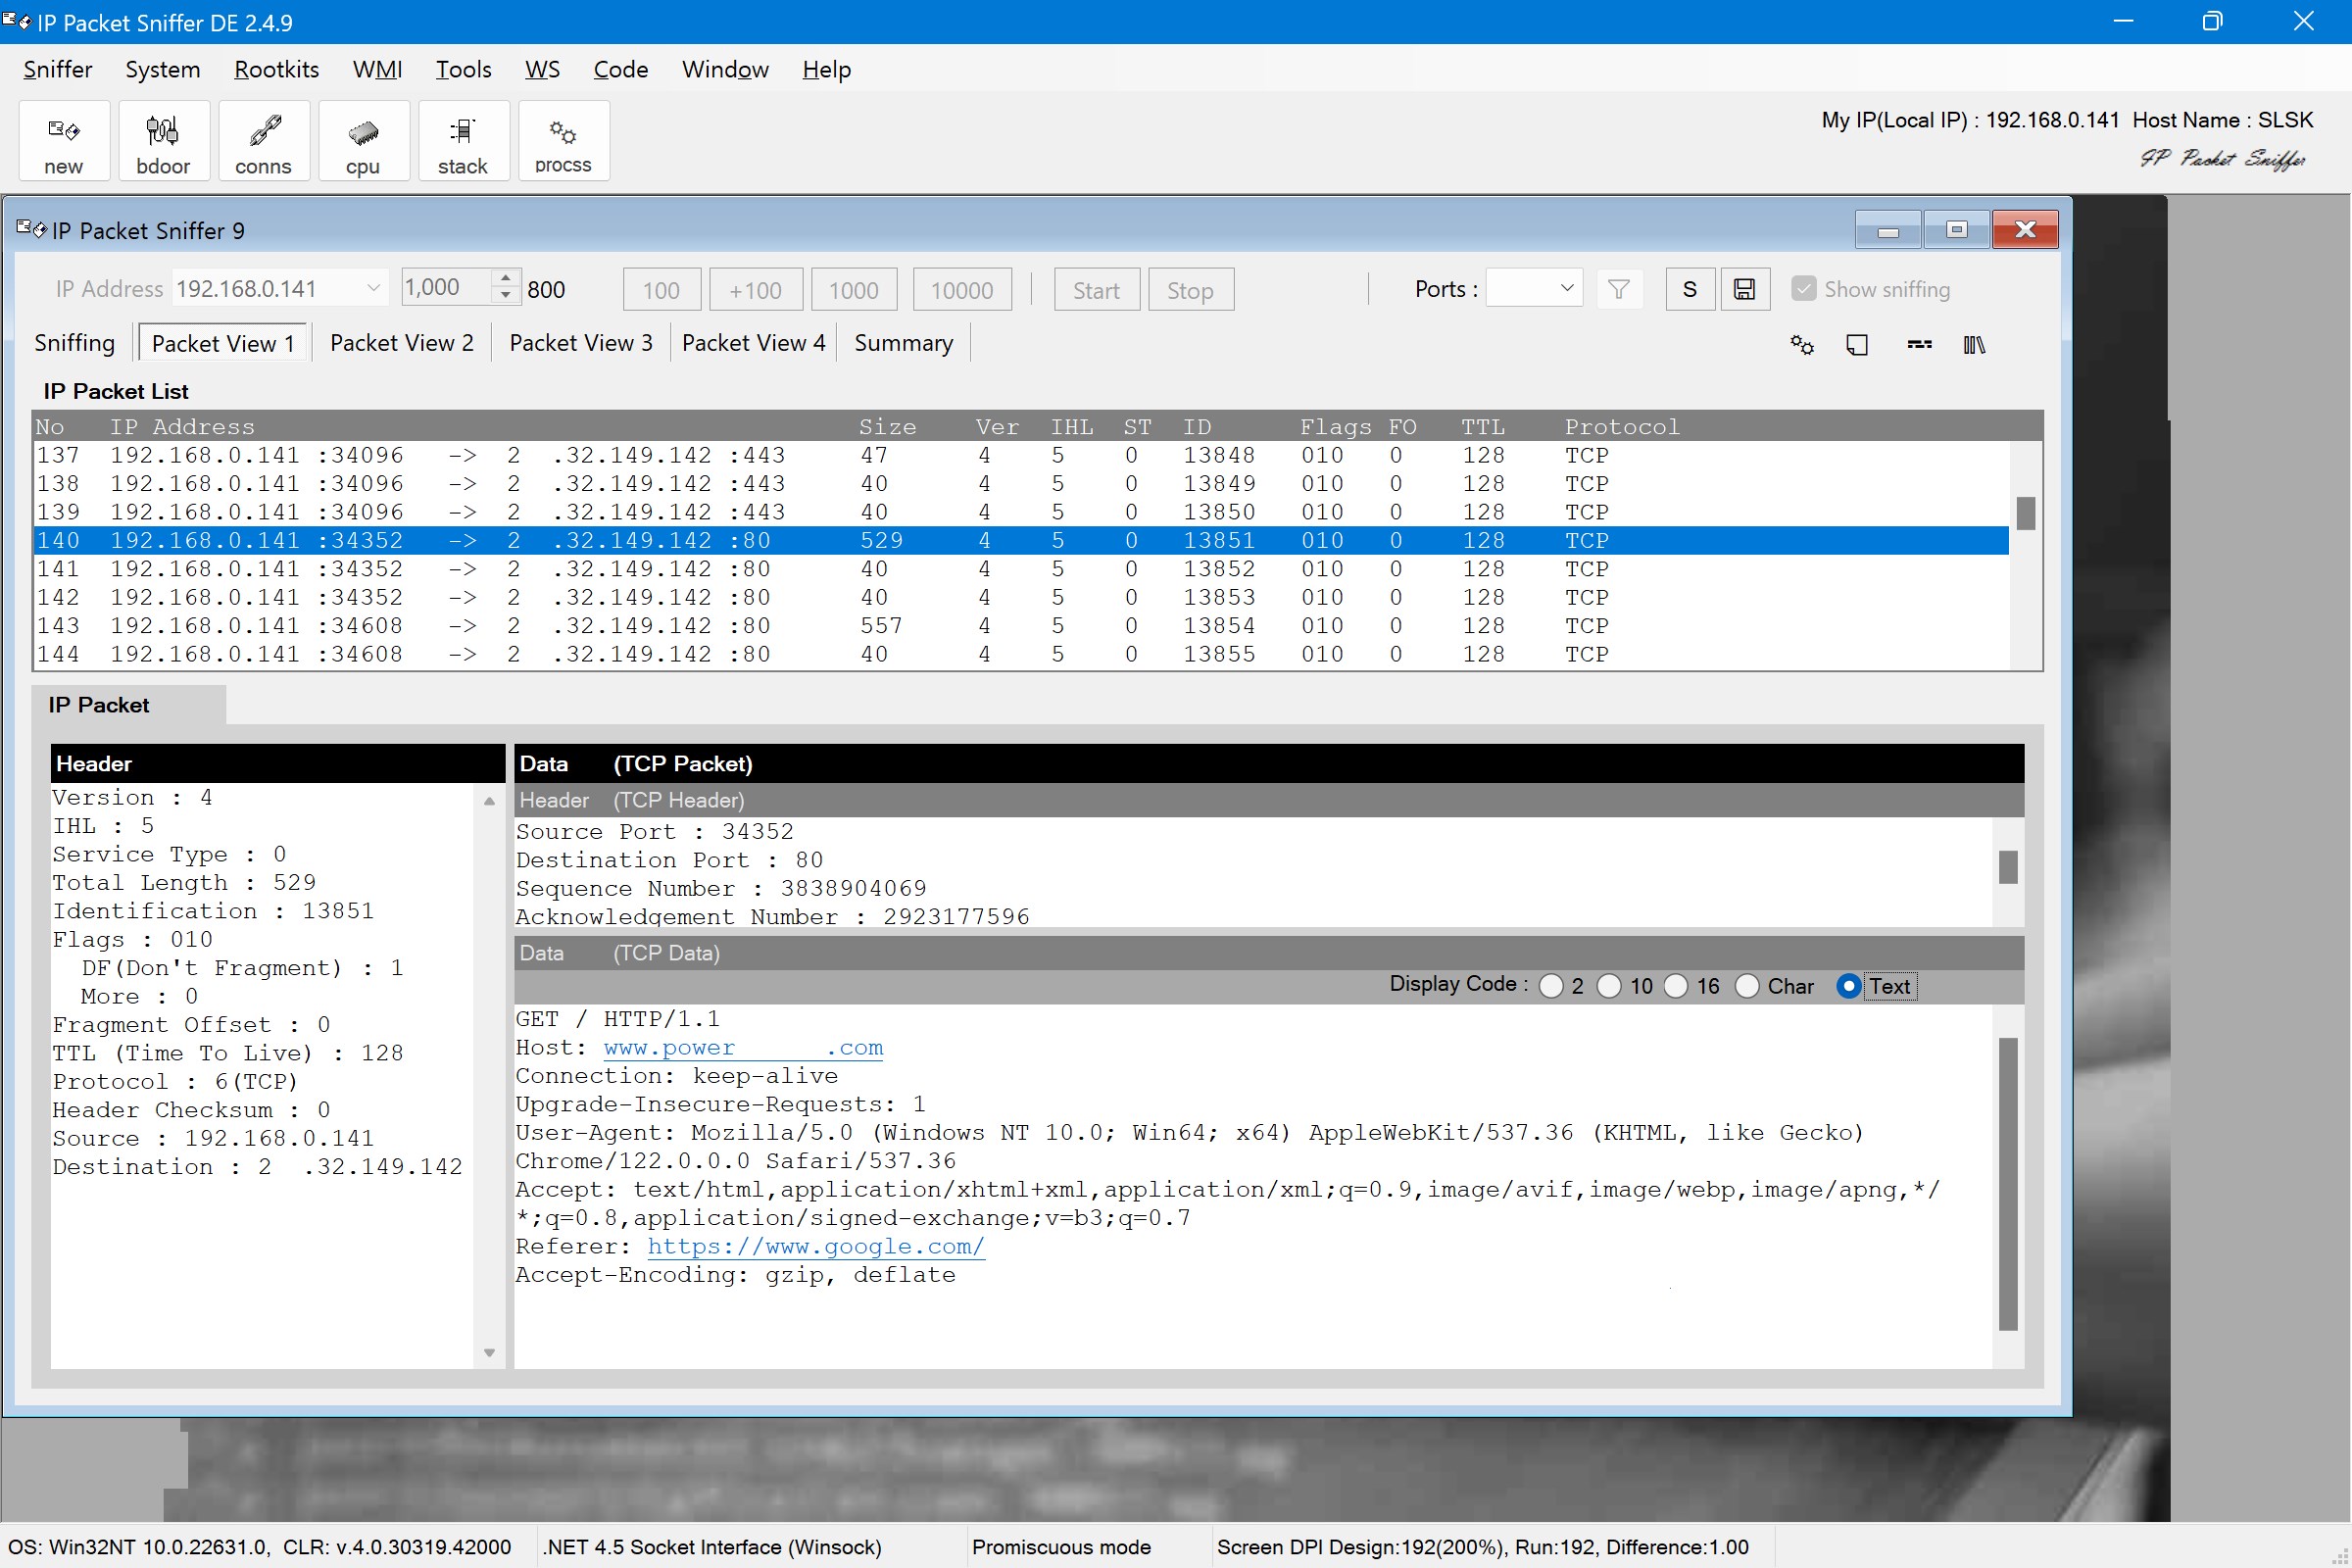Open a new sniffer window via 'new' icon
This screenshot has width=2352, height=1568.
coord(63,140)
